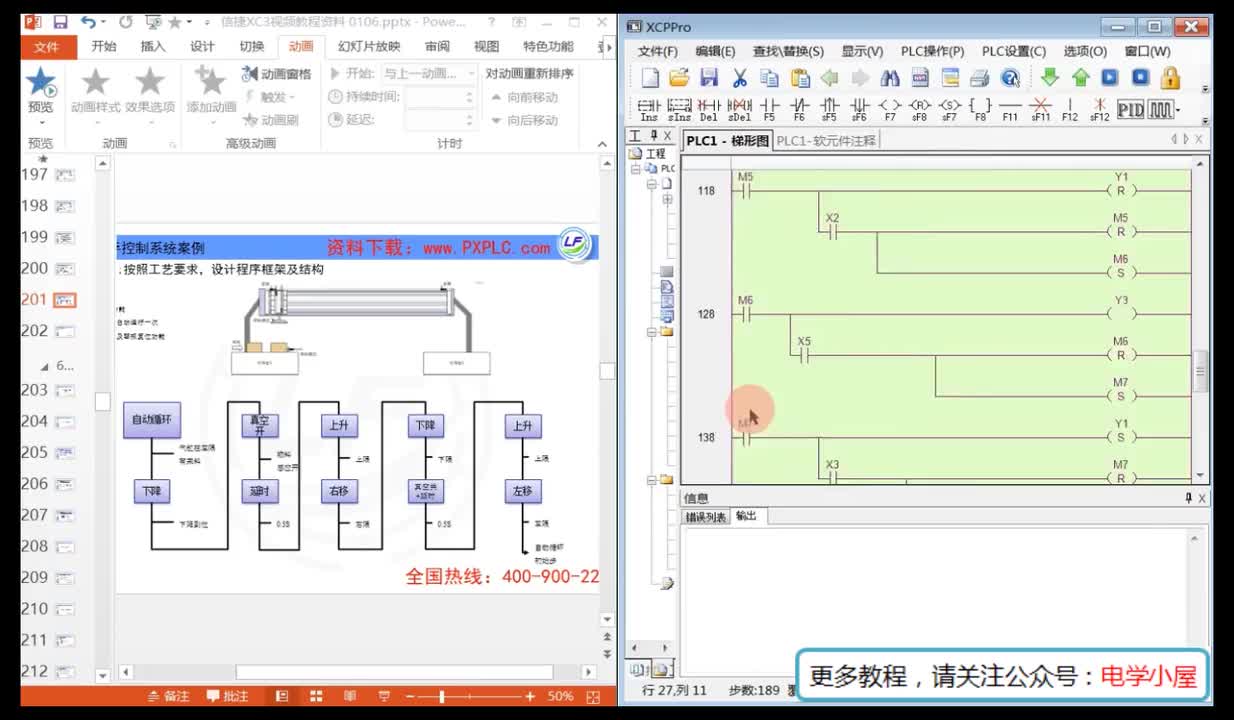Viewport: 1234px width, 720px height.
Task: Pin the project tree panel
Action: [x=654, y=137]
